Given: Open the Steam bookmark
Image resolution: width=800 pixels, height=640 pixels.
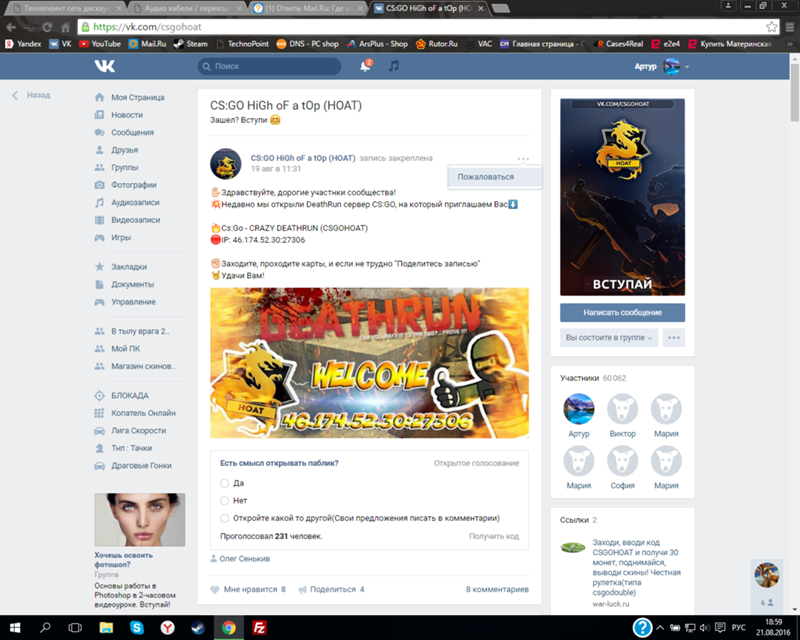Looking at the screenshot, I should point(190,44).
